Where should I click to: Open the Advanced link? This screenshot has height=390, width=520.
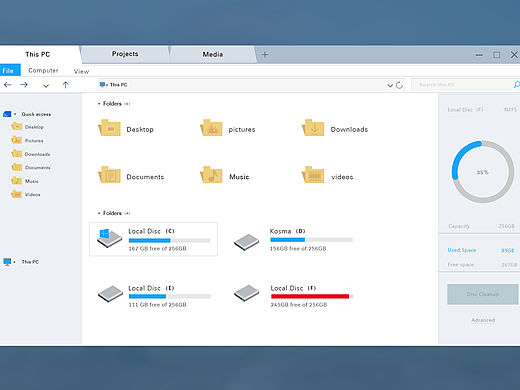click(x=483, y=320)
